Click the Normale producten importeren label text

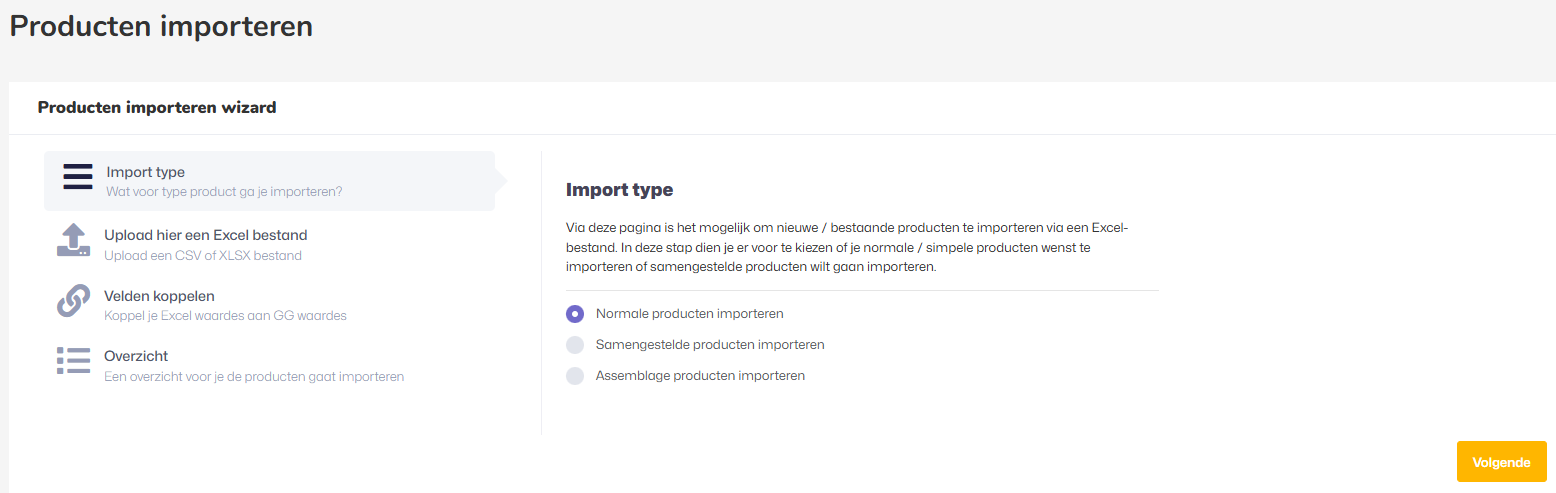(x=690, y=314)
